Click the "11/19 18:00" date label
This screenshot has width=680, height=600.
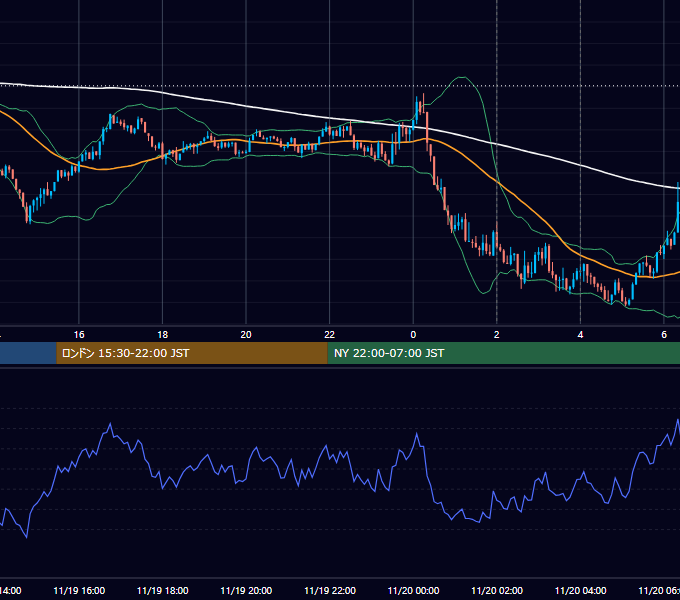point(163,591)
